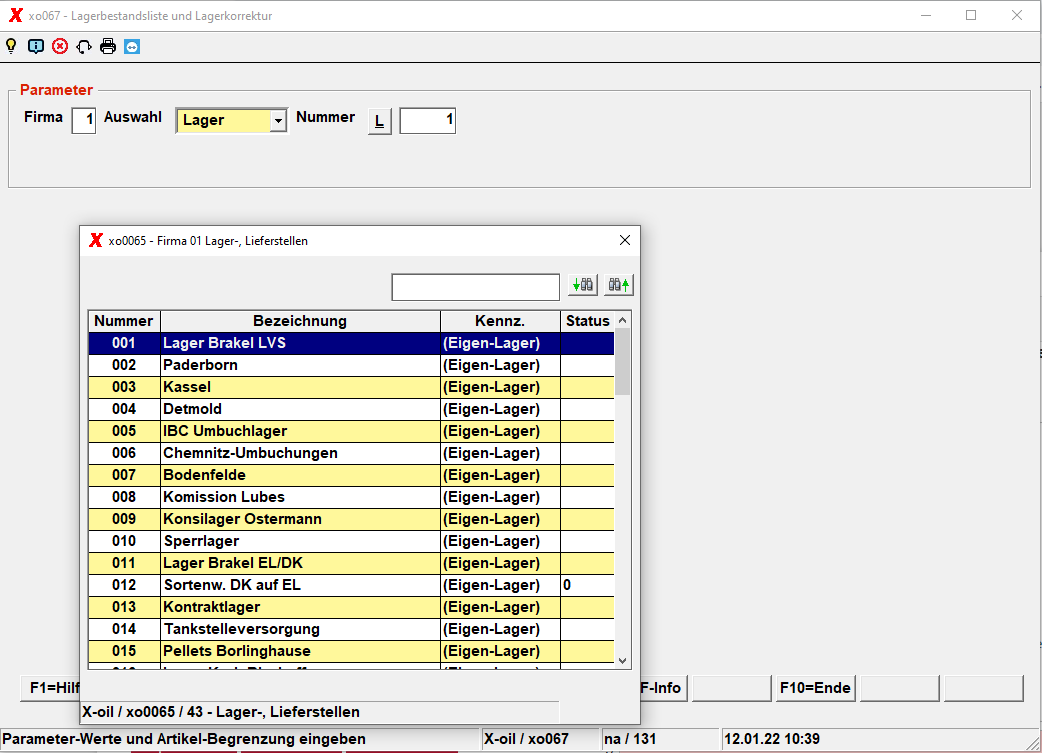Select the Sperrlager row
1042x753 pixels.
click(352, 540)
